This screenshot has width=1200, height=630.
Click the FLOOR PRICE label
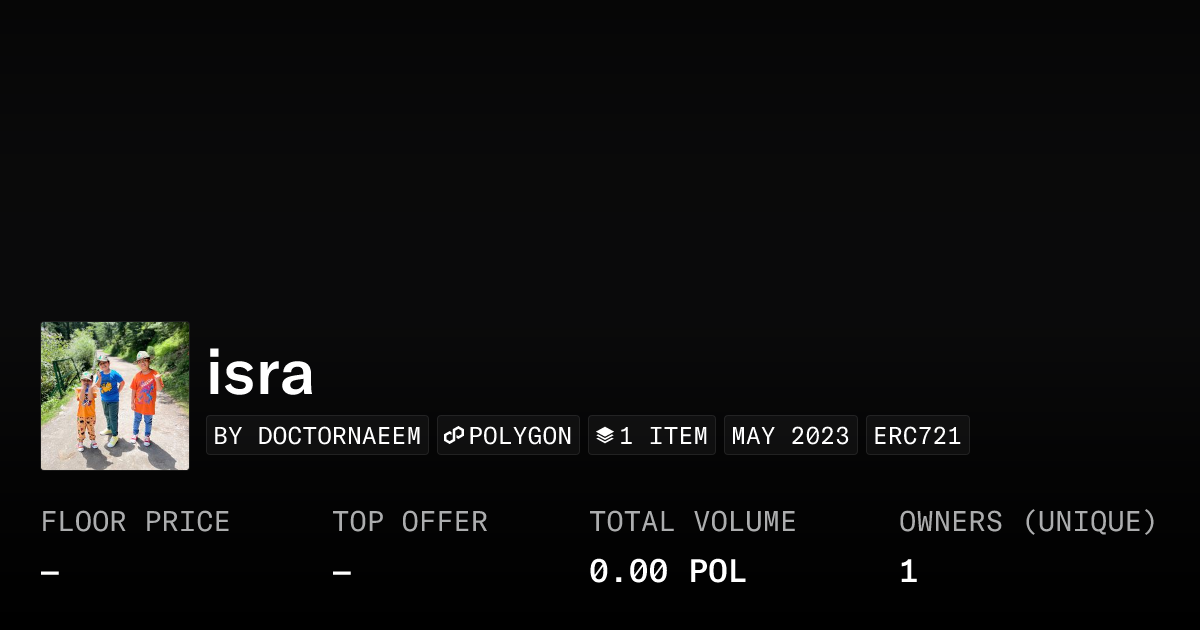coord(135,522)
